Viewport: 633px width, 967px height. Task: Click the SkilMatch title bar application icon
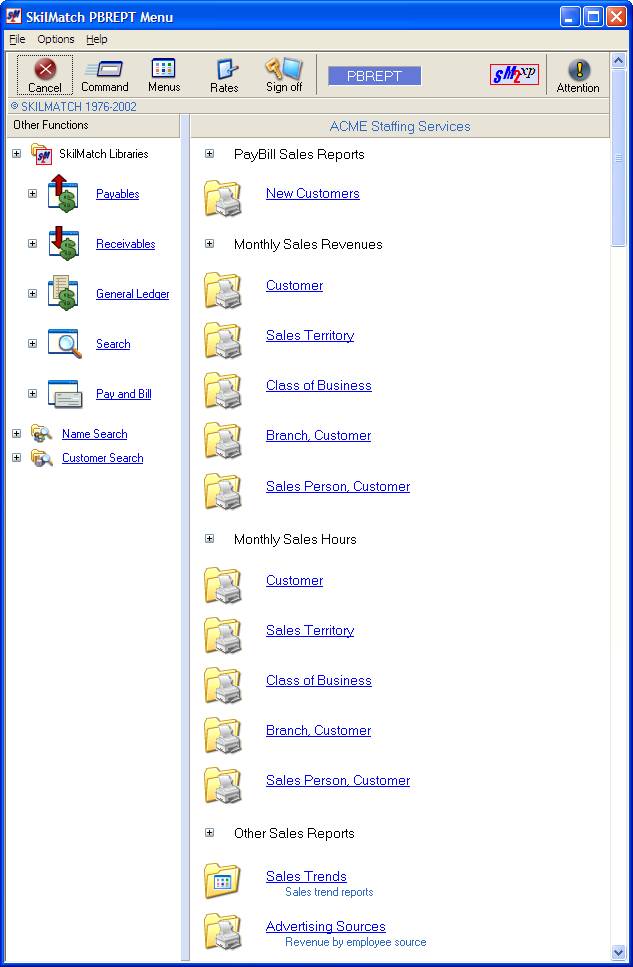[x=14, y=16]
